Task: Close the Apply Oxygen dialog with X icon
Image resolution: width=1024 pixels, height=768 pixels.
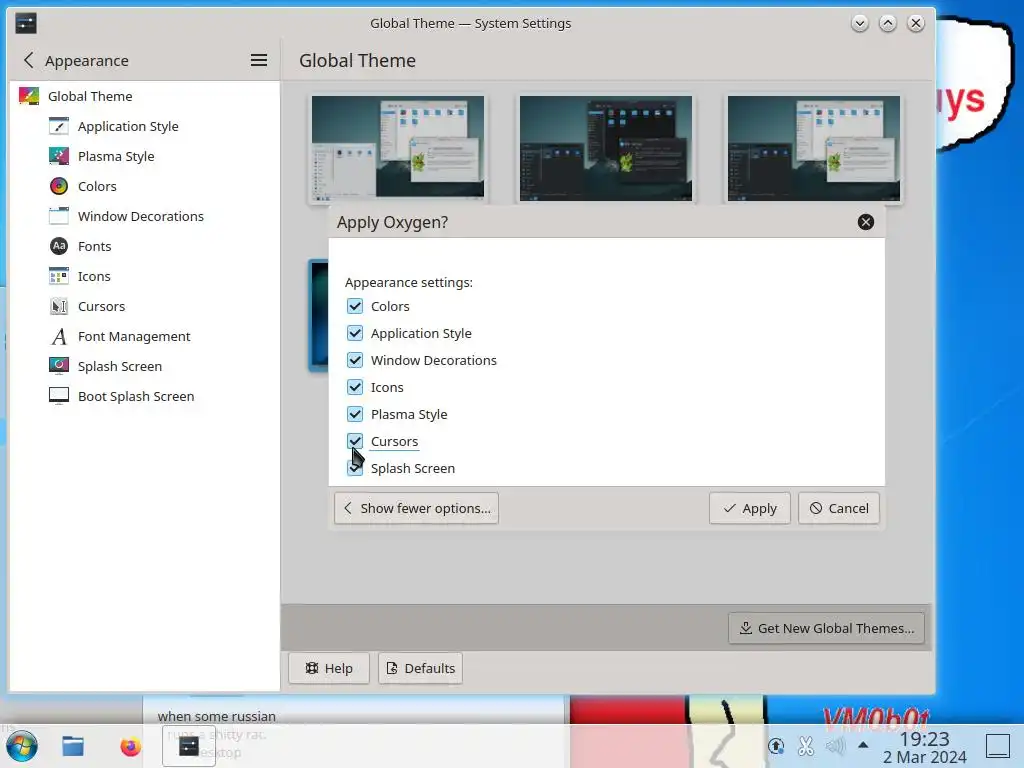Action: click(865, 222)
